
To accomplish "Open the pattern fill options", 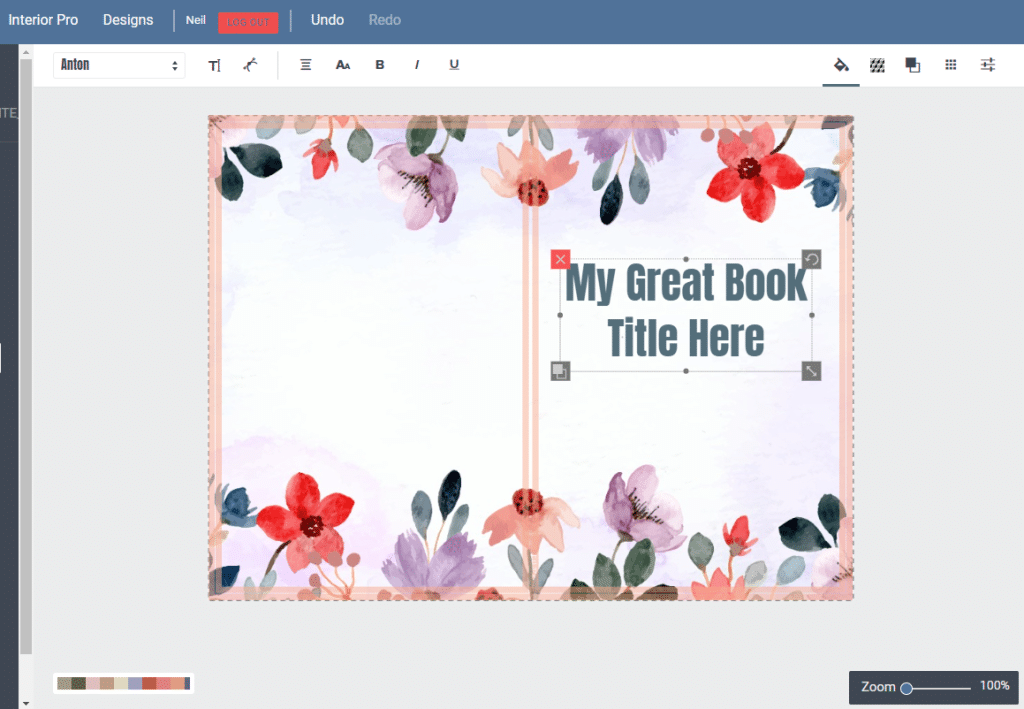I will 877,64.
